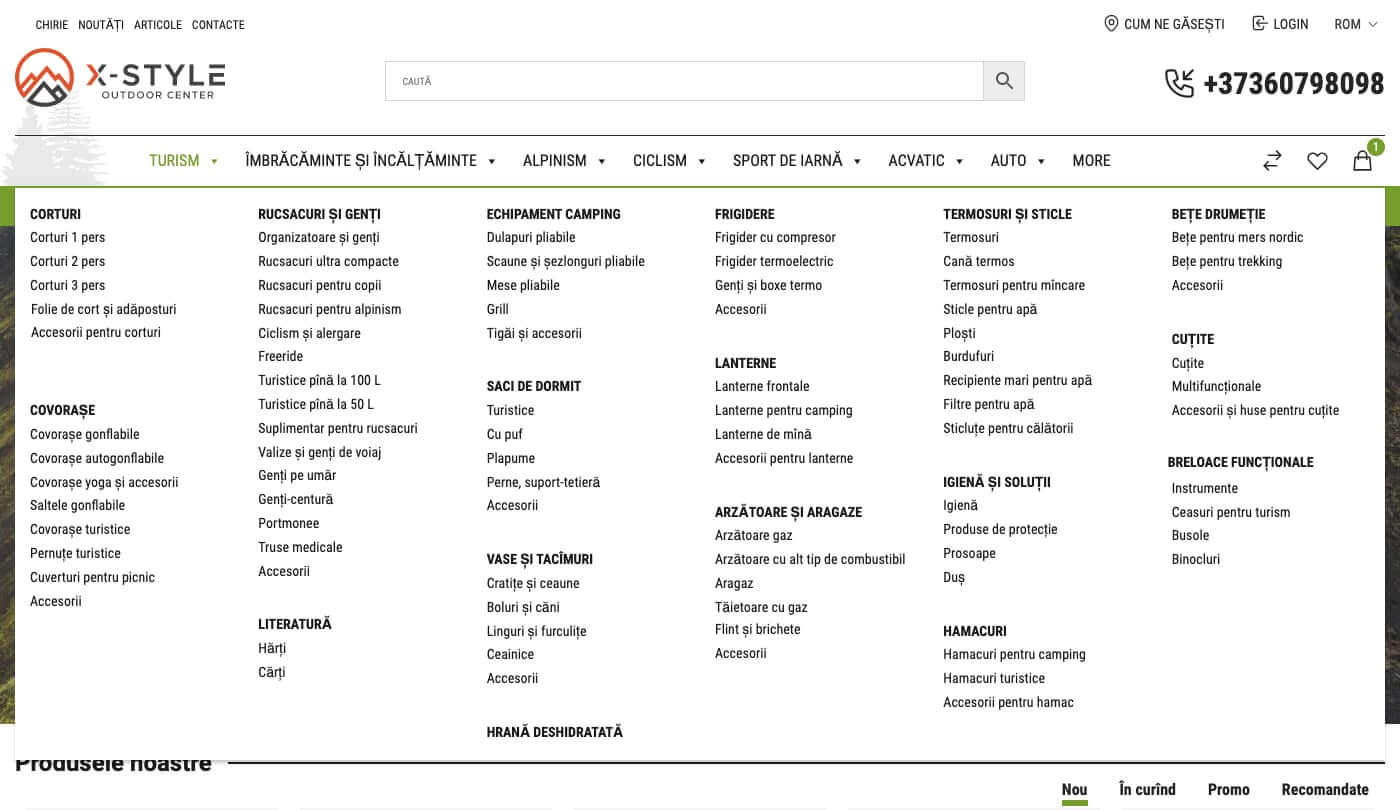
Task: Click the login door icon
Action: point(1259,23)
